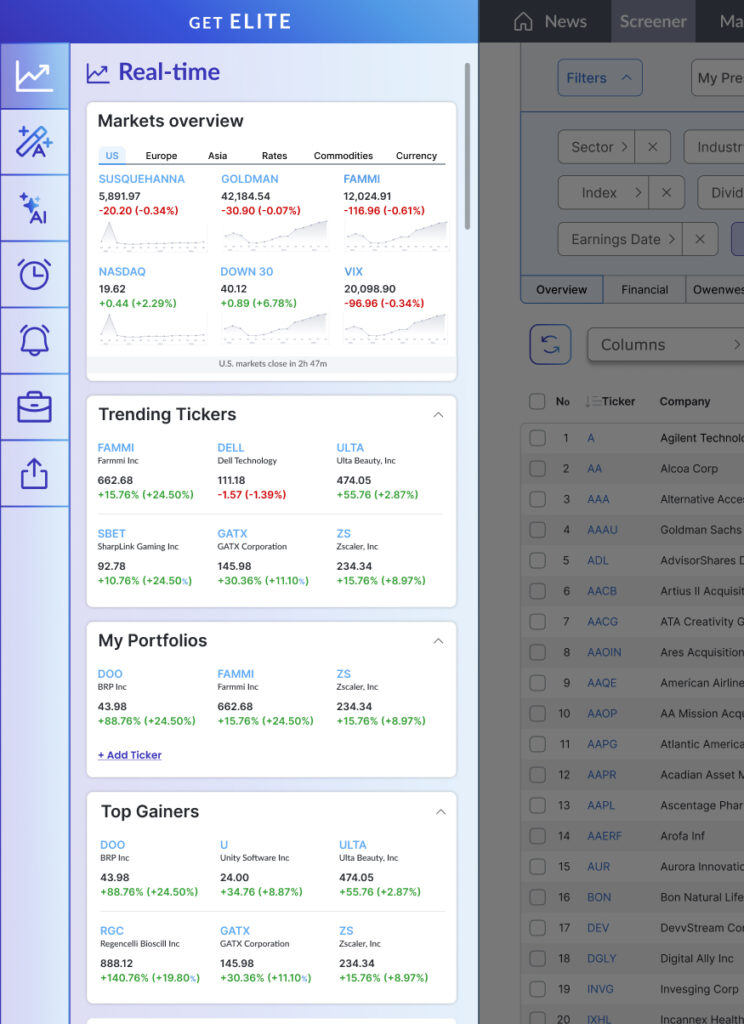Open the NASDAQ index link
The width and height of the screenshot is (744, 1024).
[x=122, y=272]
